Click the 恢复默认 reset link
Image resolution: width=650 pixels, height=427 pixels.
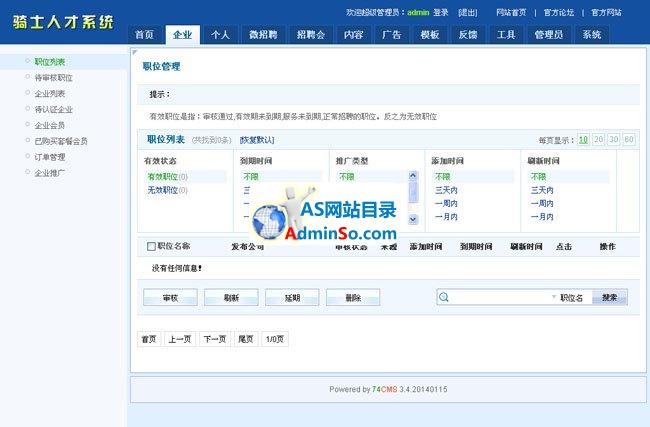pos(257,140)
